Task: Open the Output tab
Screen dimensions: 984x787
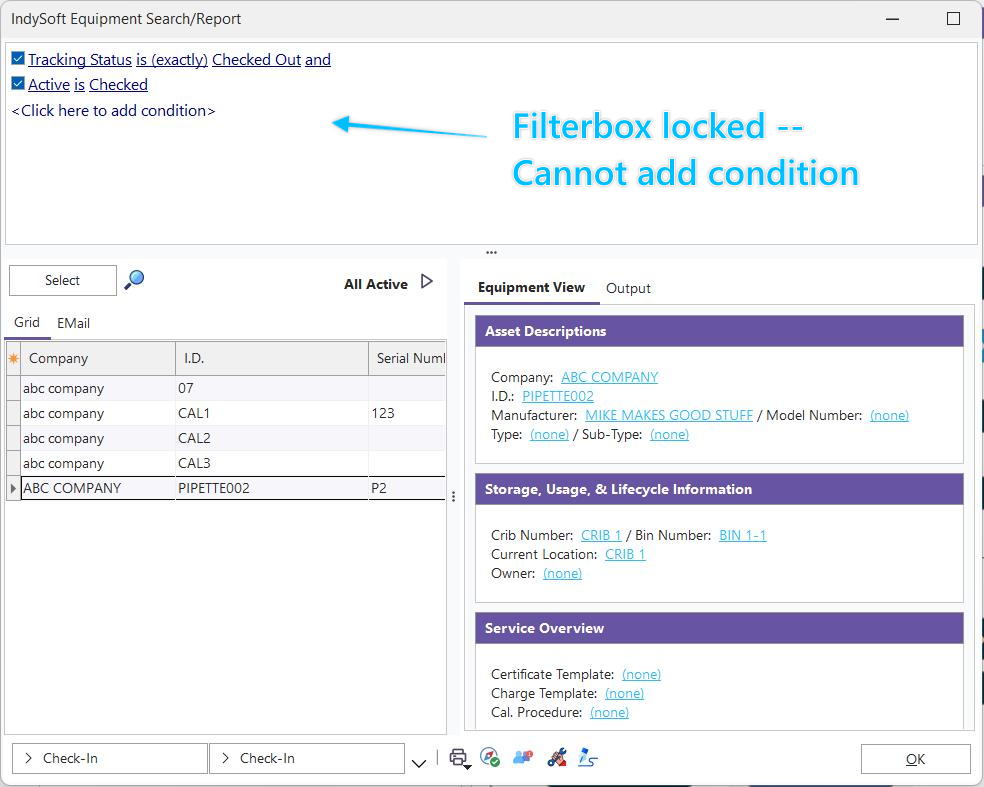Action: pyautogui.click(x=628, y=288)
